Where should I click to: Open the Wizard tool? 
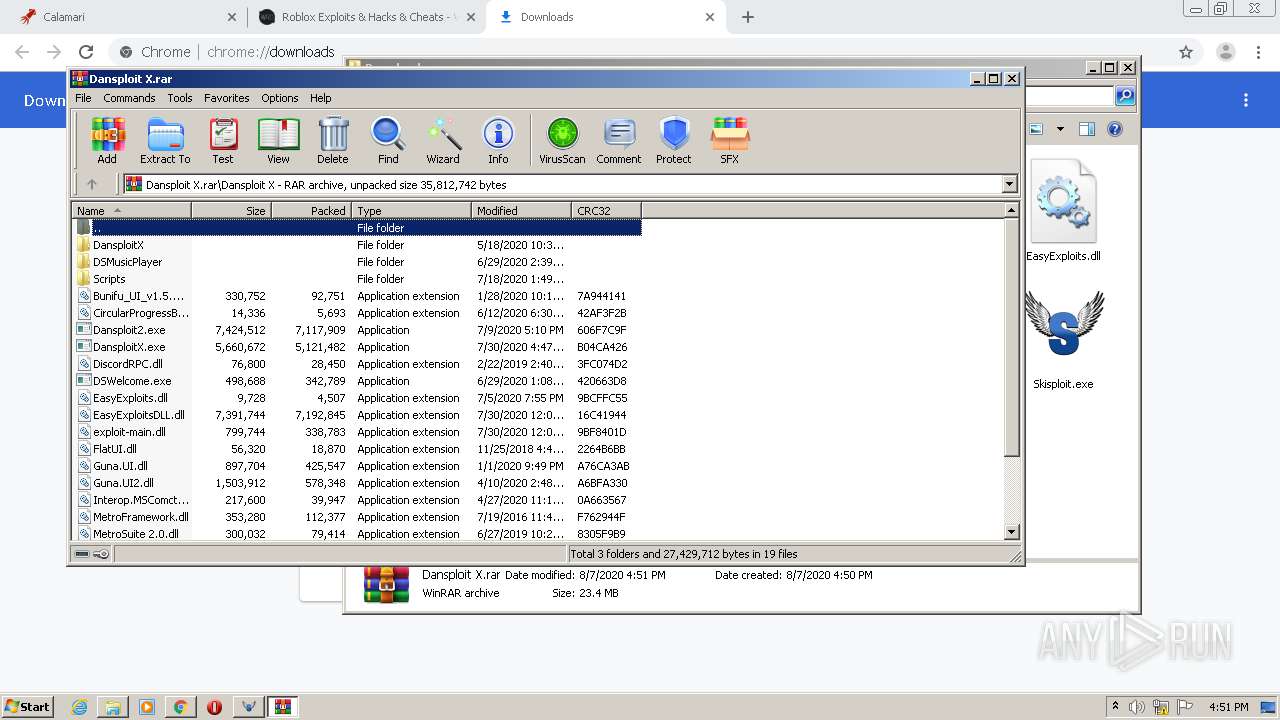[x=443, y=139]
